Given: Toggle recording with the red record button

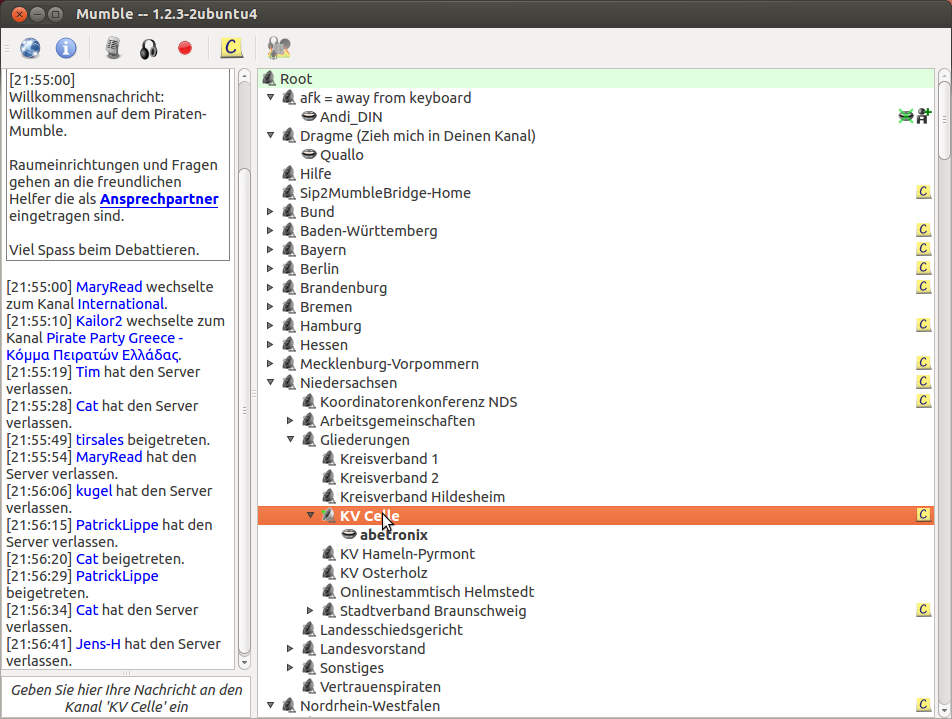Looking at the screenshot, I should [185, 47].
